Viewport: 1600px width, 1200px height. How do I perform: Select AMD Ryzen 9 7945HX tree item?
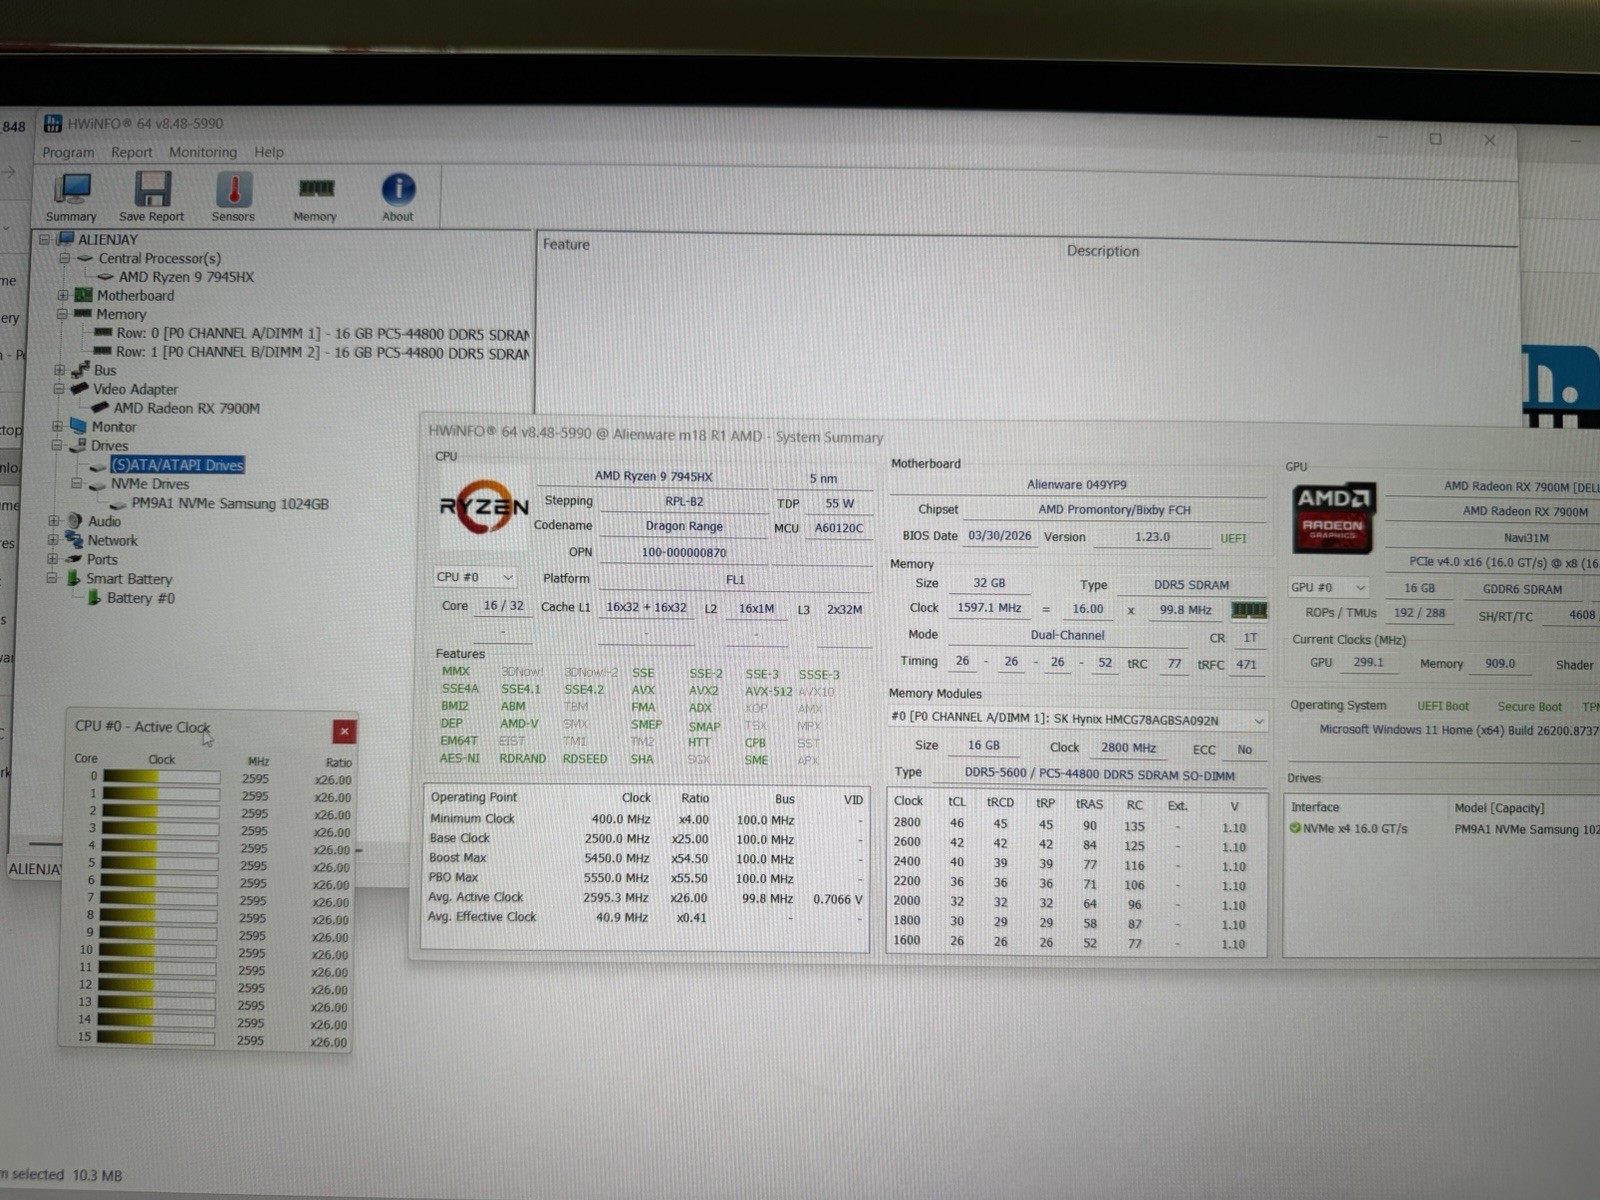coord(186,277)
